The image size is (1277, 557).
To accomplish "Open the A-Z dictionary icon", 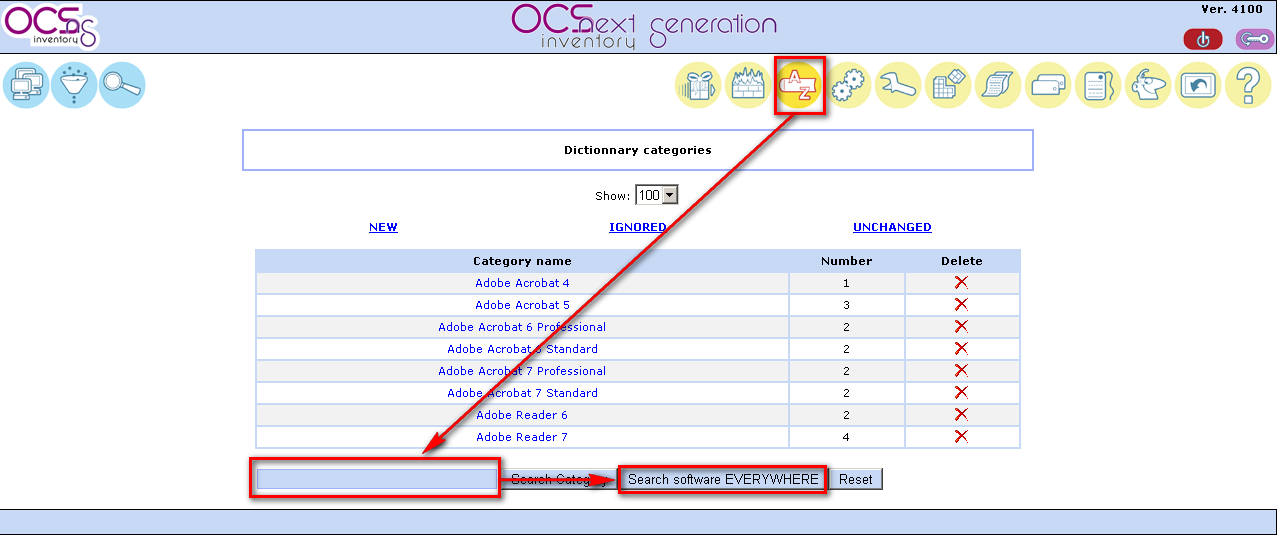I will (799, 86).
